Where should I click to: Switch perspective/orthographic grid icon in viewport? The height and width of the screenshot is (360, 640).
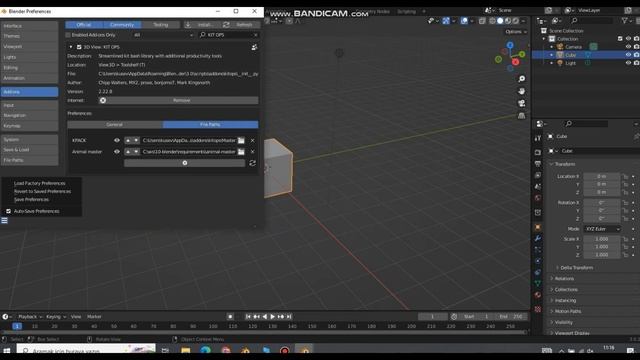pos(521,116)
